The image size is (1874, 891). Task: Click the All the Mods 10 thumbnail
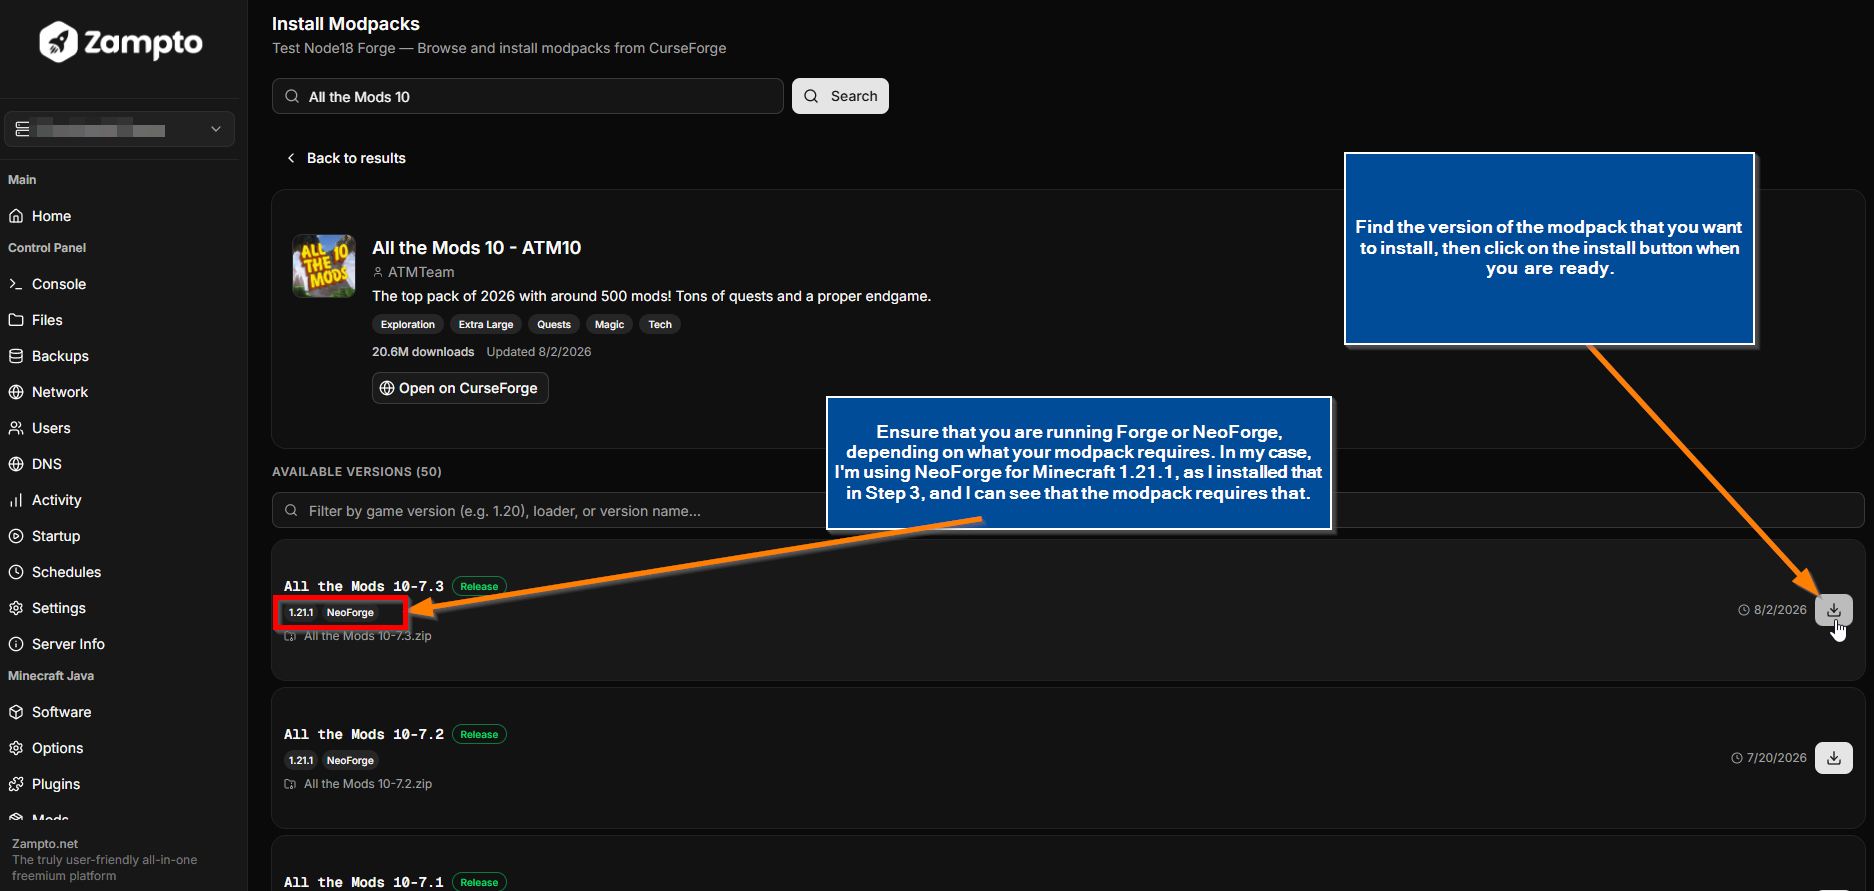324,266
